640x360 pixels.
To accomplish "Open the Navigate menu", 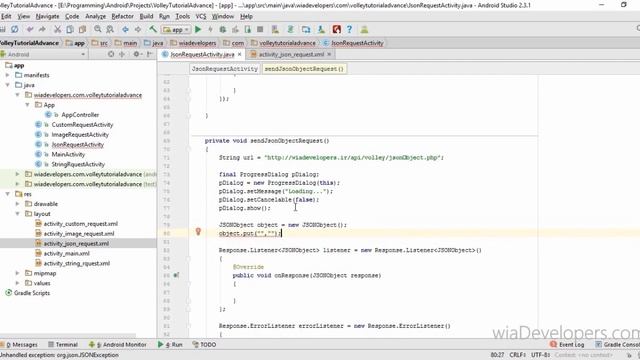I will tap(47, 16).
